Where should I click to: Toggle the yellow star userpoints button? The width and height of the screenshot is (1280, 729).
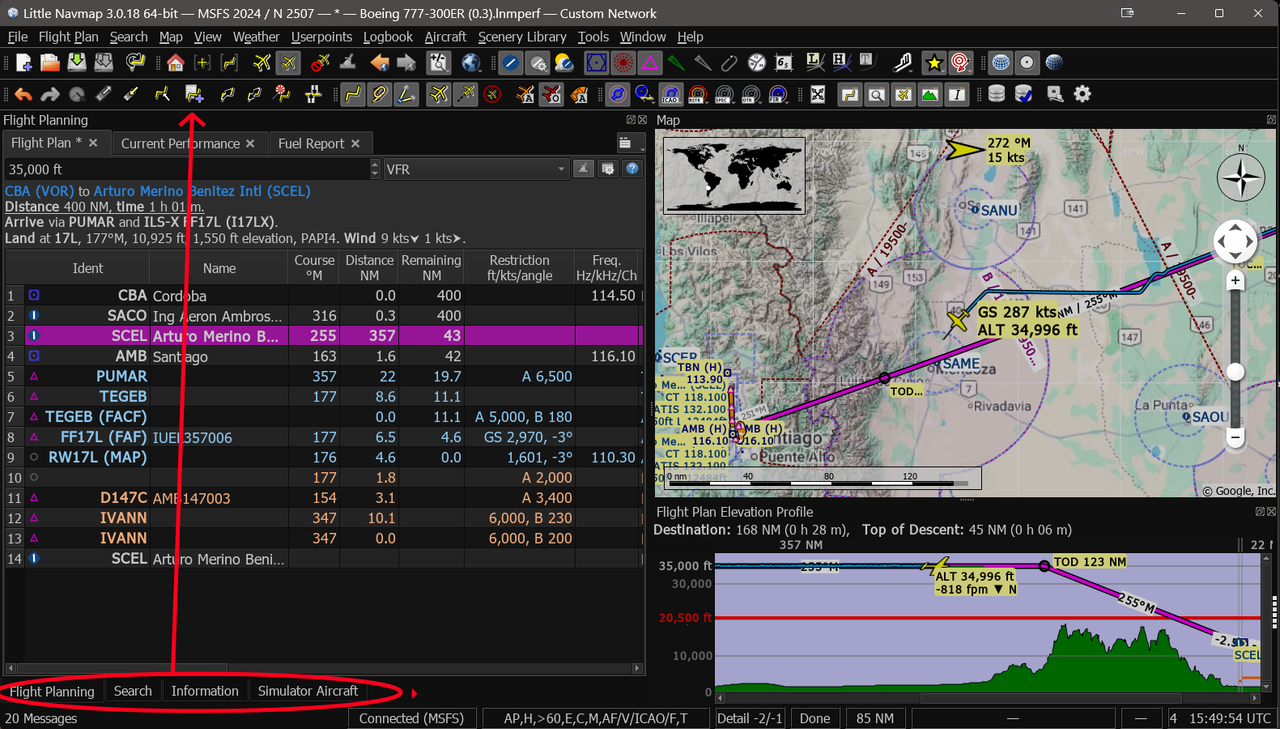[933, 63]
